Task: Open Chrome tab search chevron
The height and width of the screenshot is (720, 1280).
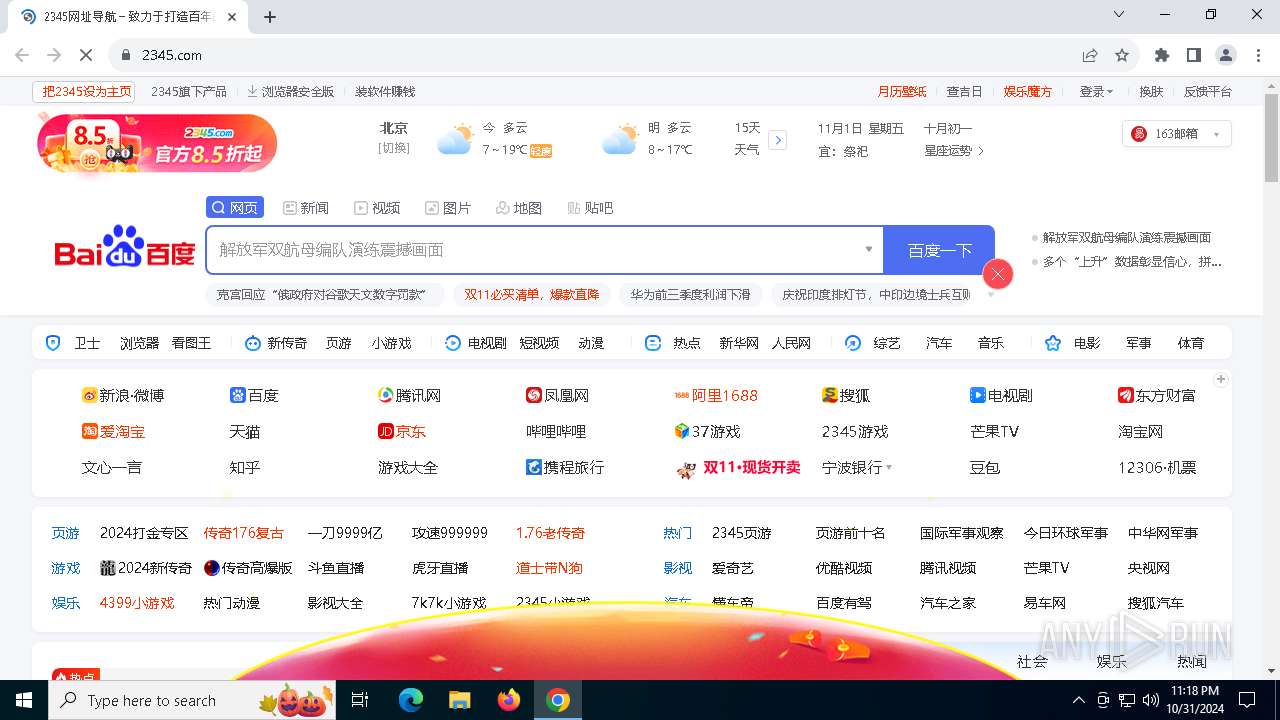Action: (x=1119, y=14)
